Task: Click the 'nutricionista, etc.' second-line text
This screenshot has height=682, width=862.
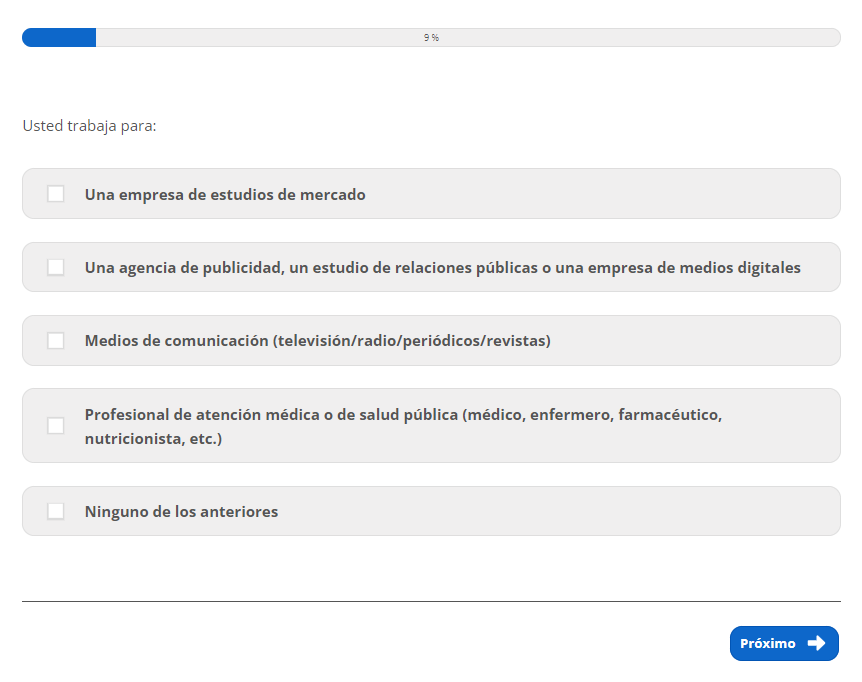Action: pyautogui.click(x=153, y=439)
